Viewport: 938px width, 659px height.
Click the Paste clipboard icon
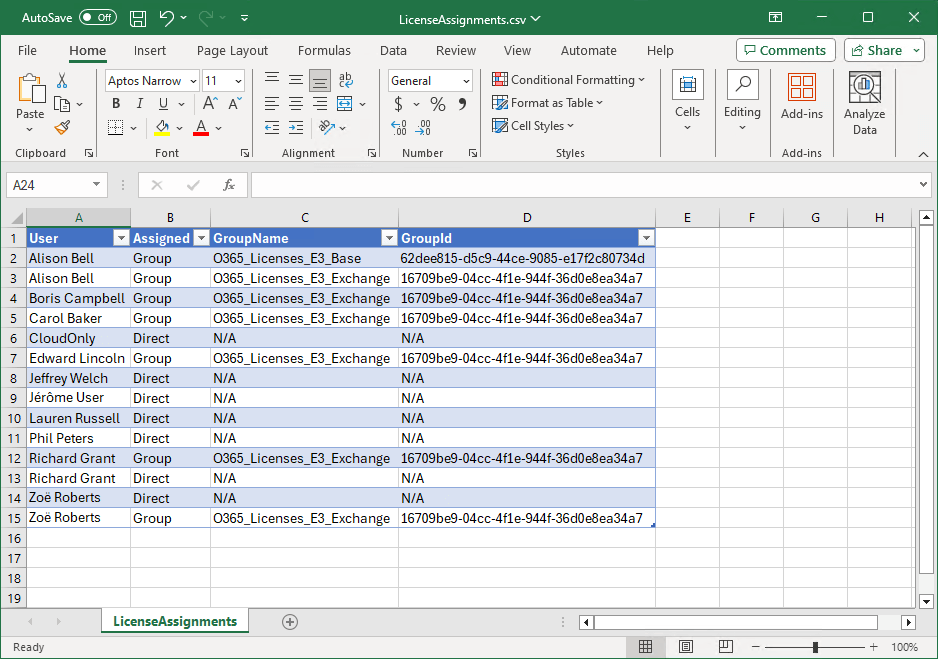30,90
